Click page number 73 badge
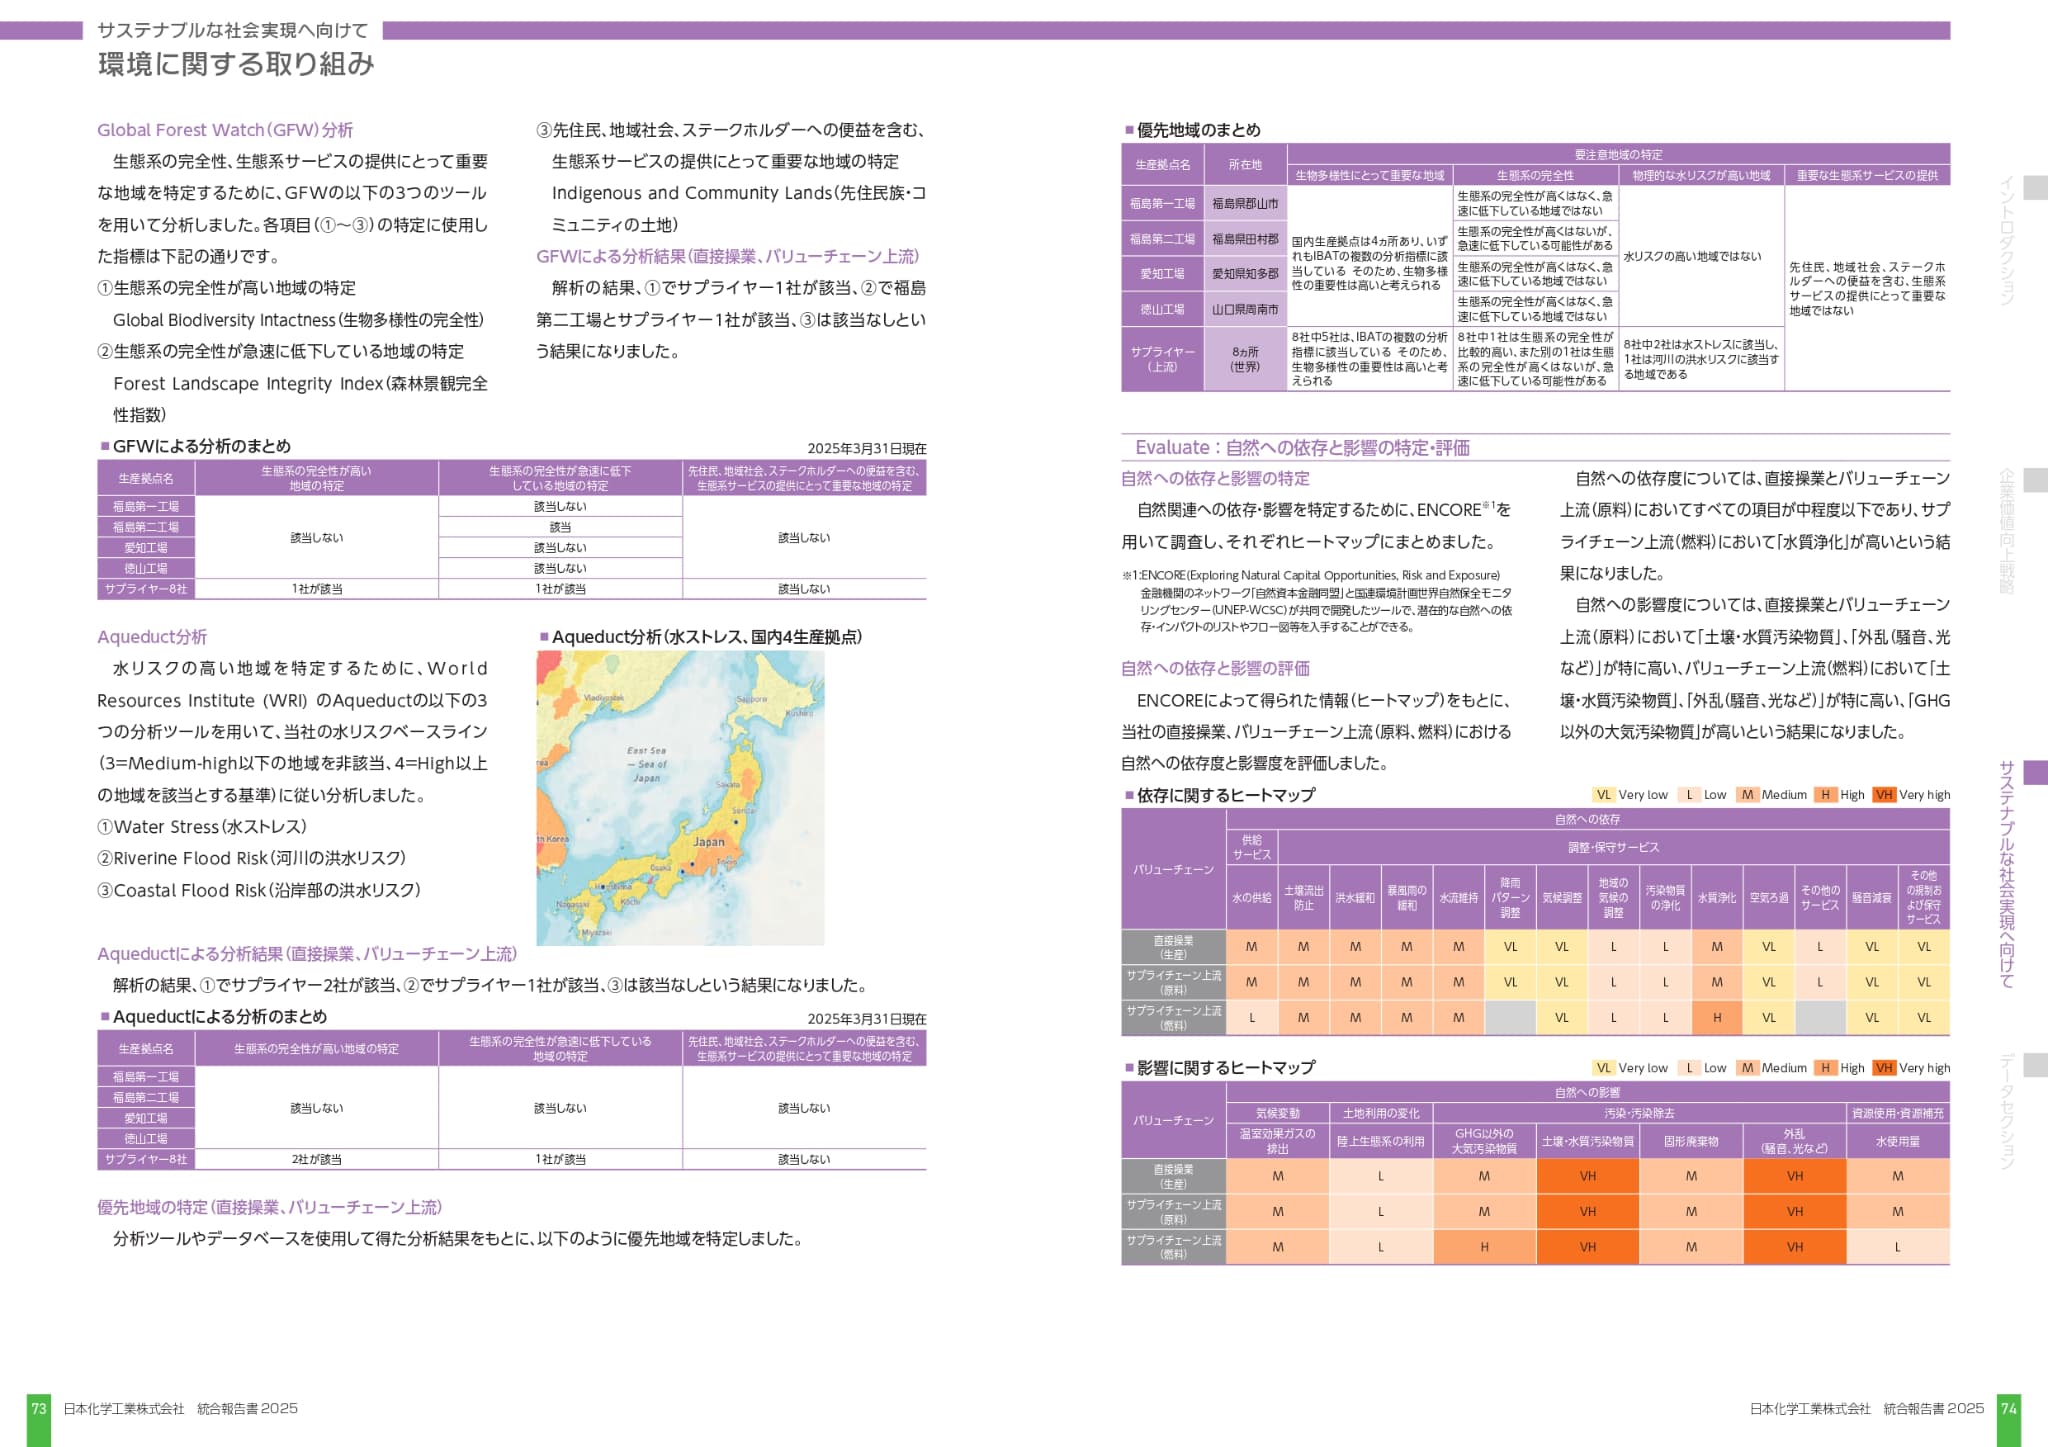Screen dimensions: 2048x1447 point(39,1408)
